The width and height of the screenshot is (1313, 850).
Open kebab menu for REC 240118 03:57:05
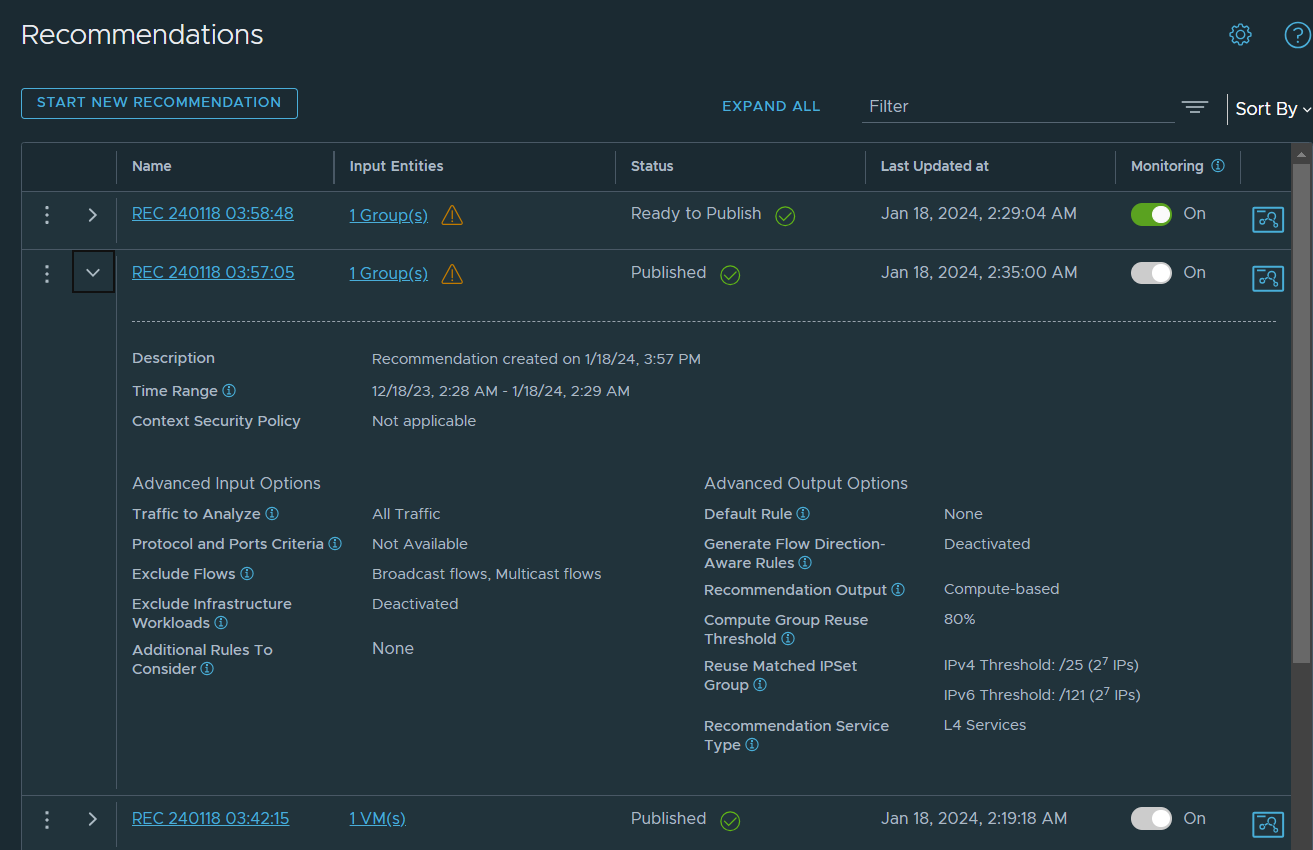46,273
